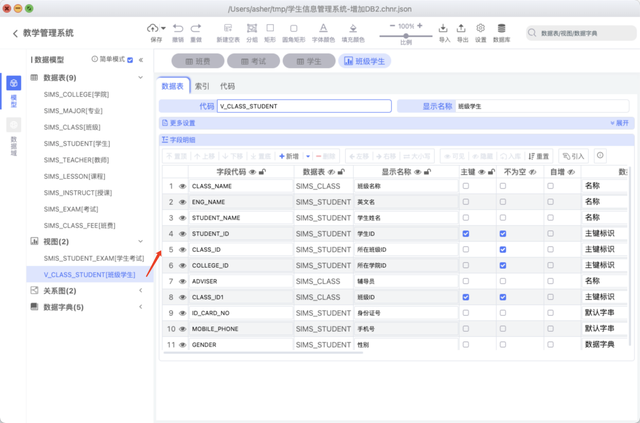Toggle visibility eye for GENDER row
Image resolution: width=640 pixels, height=423 pixels.
182,345
